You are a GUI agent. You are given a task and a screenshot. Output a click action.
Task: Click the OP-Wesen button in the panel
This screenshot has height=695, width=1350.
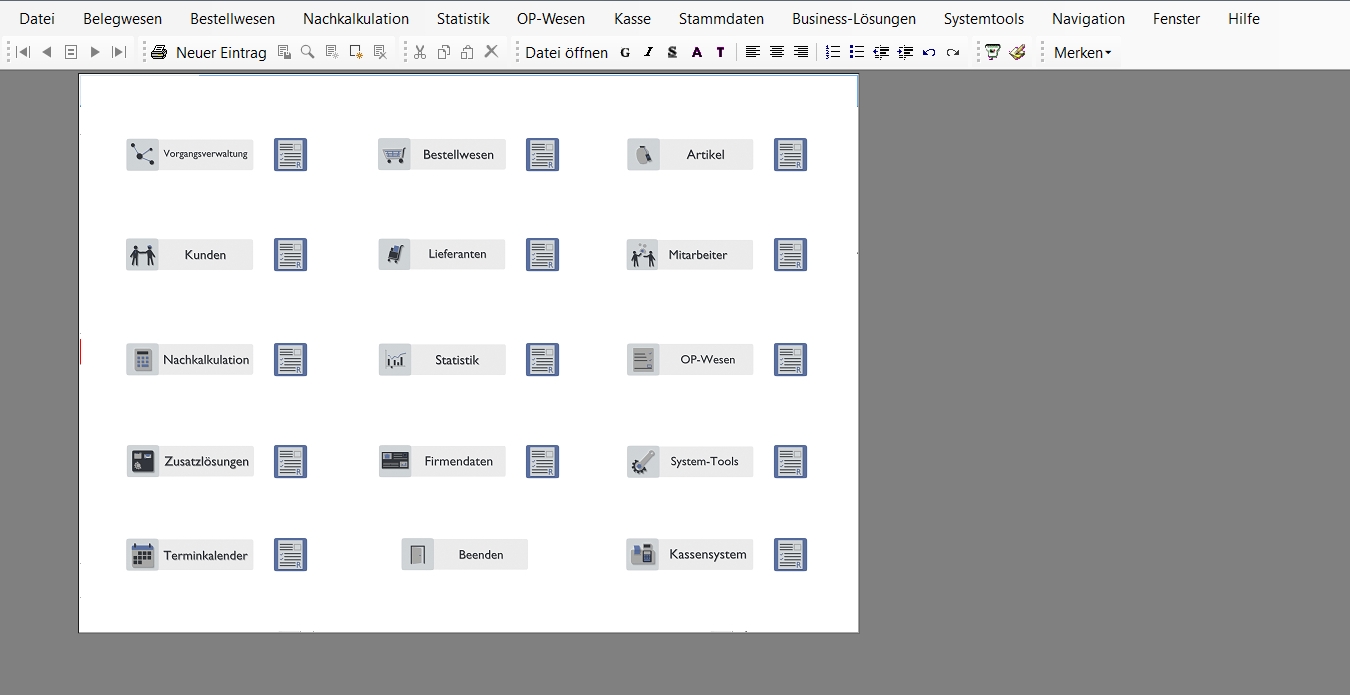[690, 359]
